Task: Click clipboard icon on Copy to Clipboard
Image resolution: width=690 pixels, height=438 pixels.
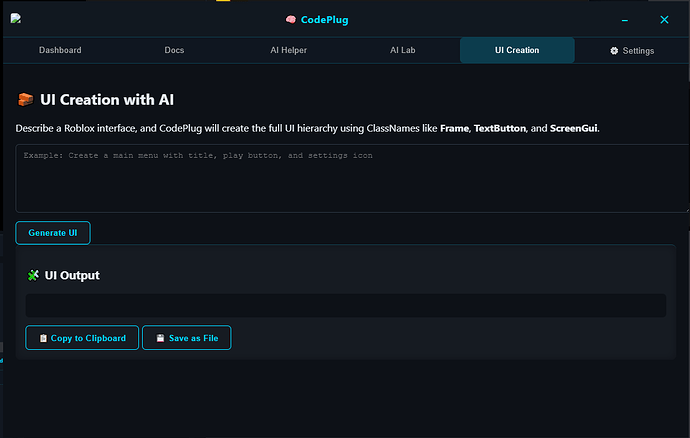Action: 42,339
